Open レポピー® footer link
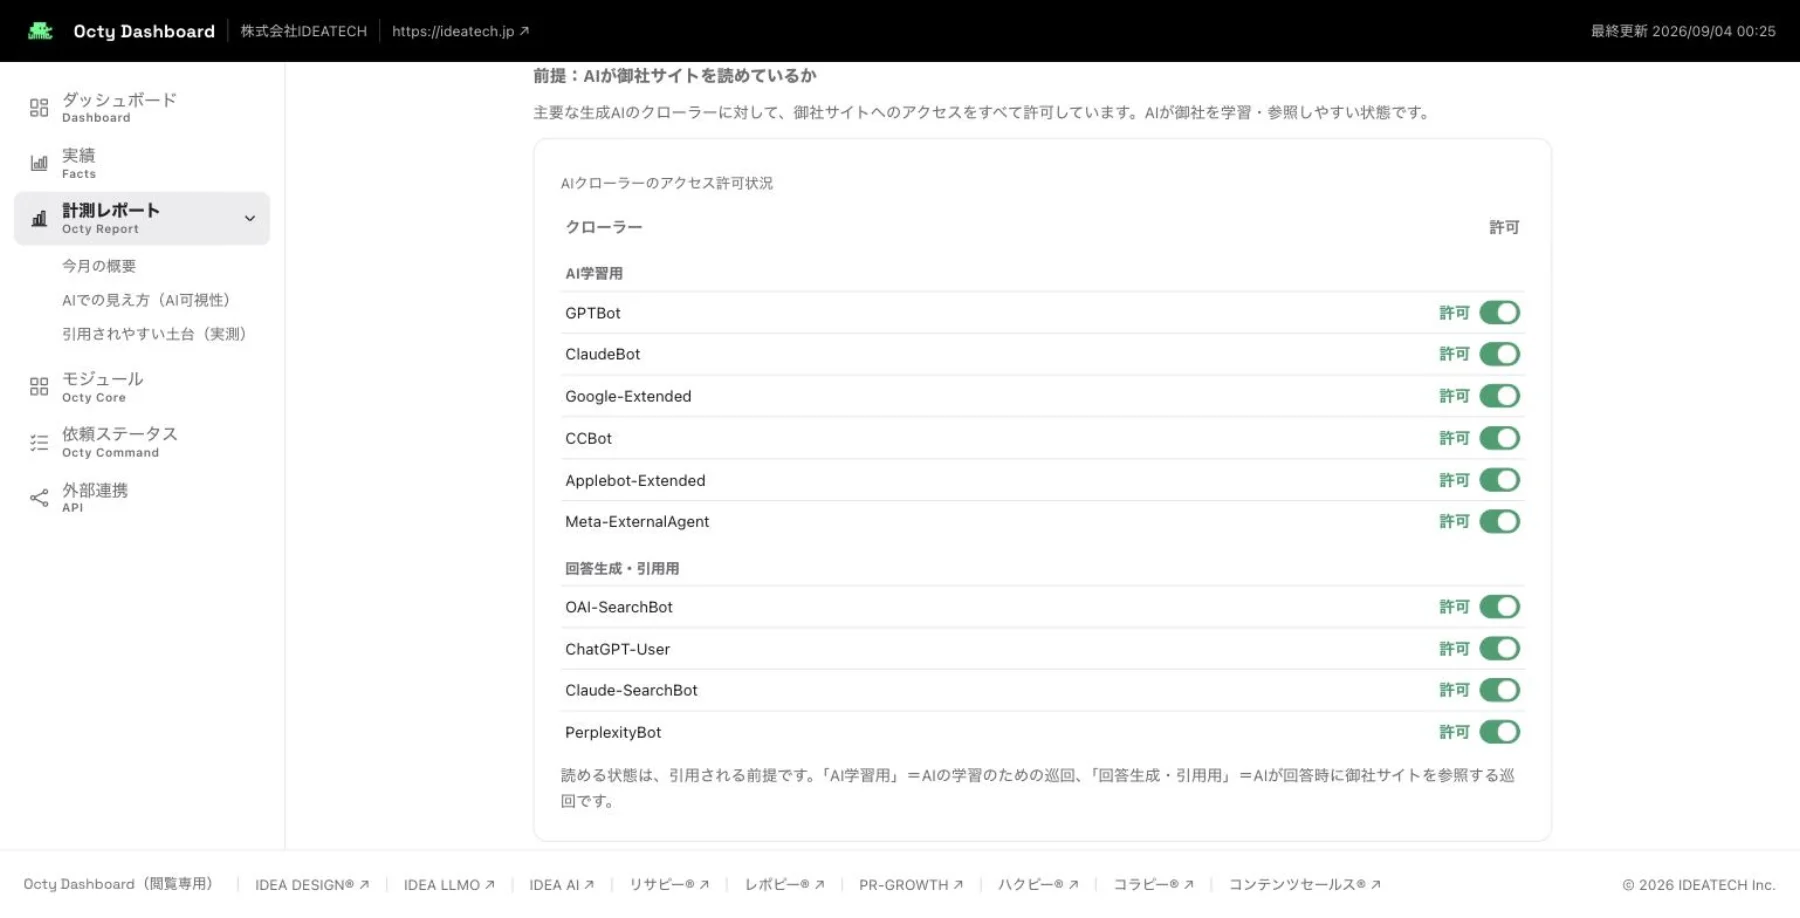 point(784,885)
